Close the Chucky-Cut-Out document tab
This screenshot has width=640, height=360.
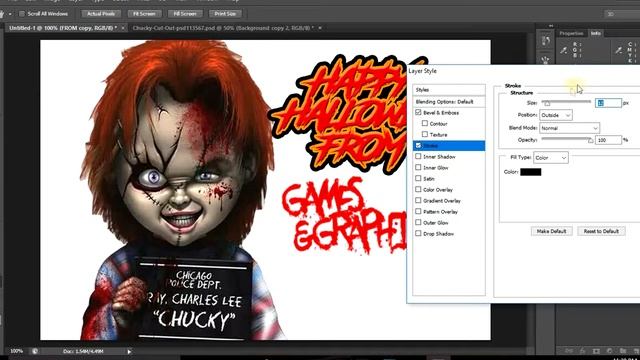pyautogui.click(x=320, y=28)
